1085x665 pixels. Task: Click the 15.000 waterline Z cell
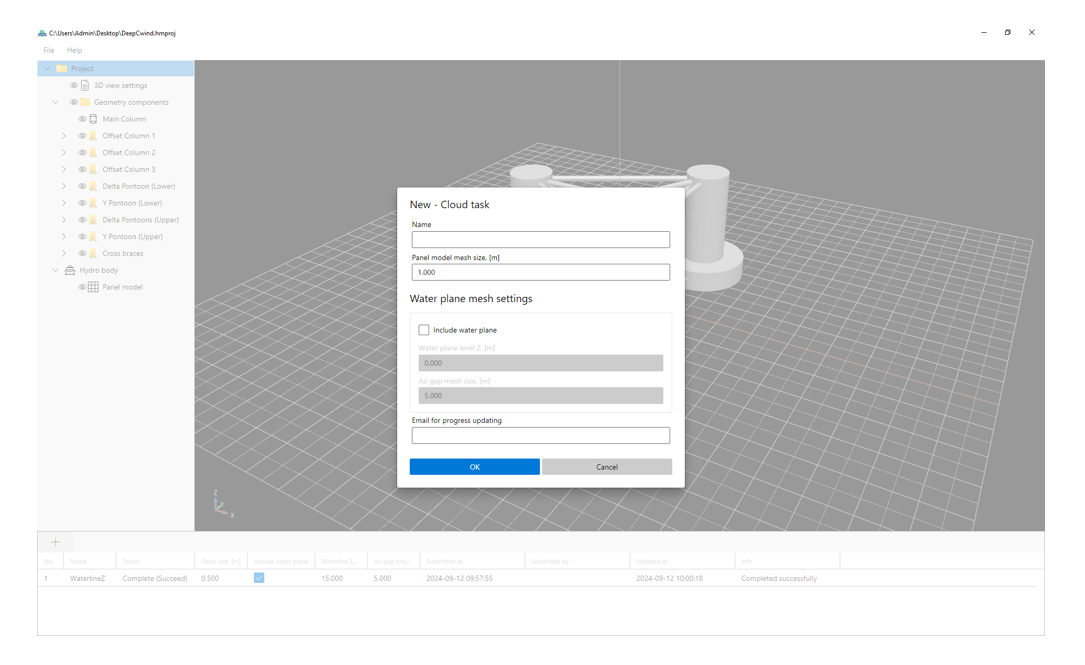332,579
